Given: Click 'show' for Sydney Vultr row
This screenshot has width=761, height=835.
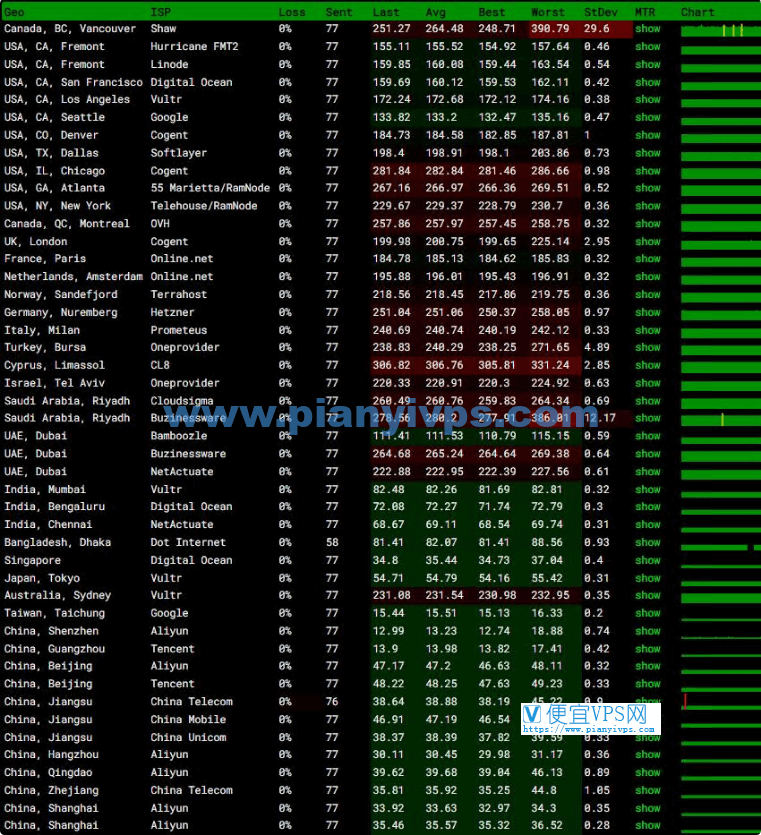Looking at the screenshot, I should 648,595.
